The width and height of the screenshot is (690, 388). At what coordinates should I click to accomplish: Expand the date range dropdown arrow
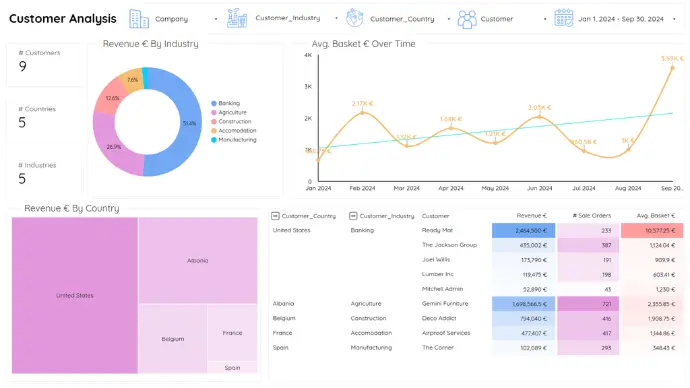tap(674, 19)
